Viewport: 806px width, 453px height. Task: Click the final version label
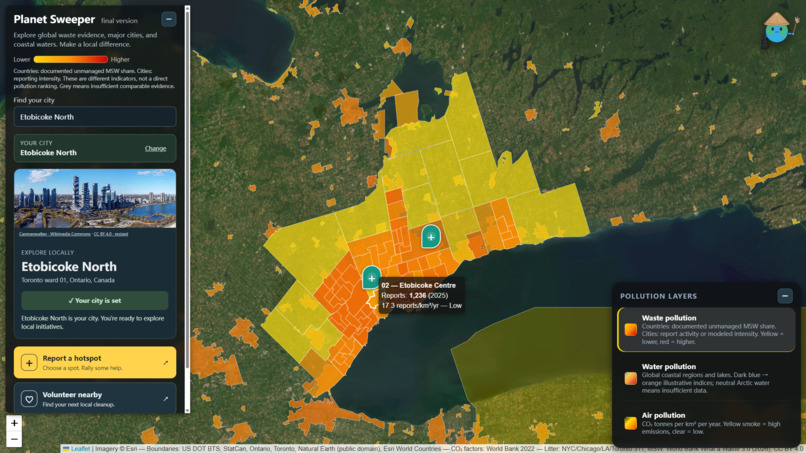[x=119, y=21]
